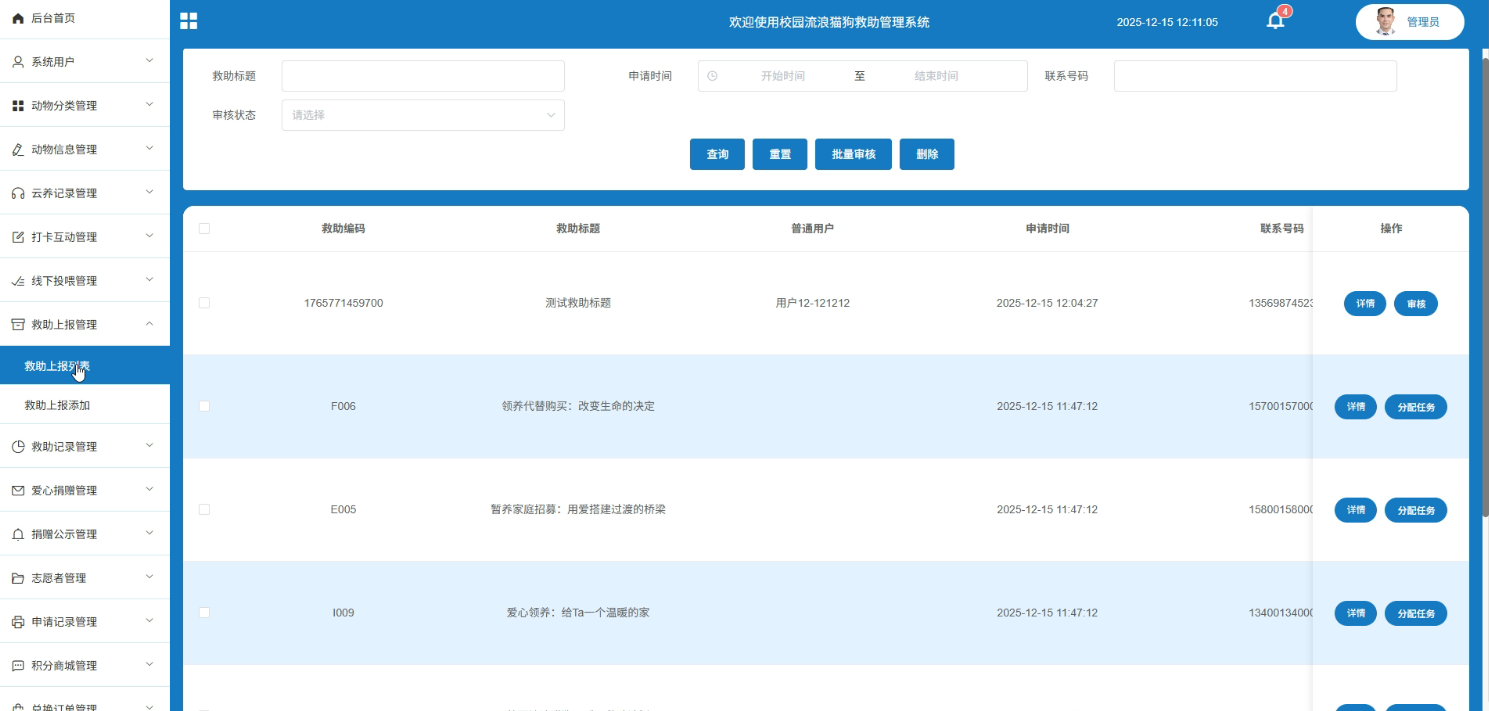
Task: Click the home icon beside 后台首页
Action: click(17, 18)
